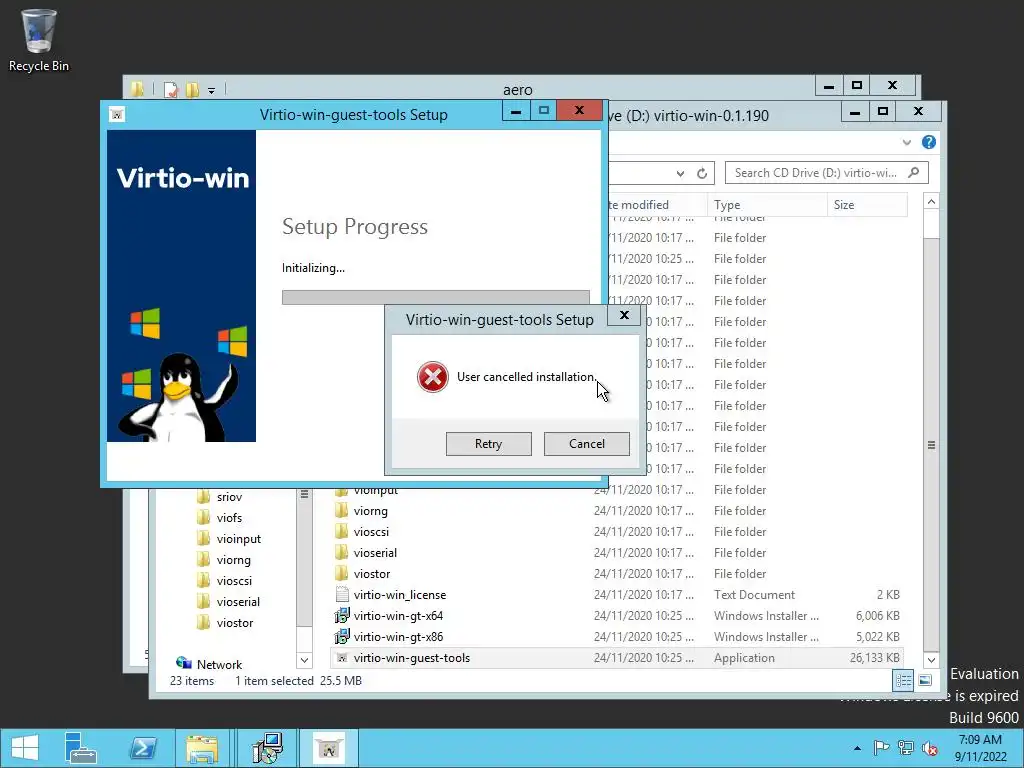
Task: Click New Folder icon in aero window toolbar
Action: click(192, 89)
